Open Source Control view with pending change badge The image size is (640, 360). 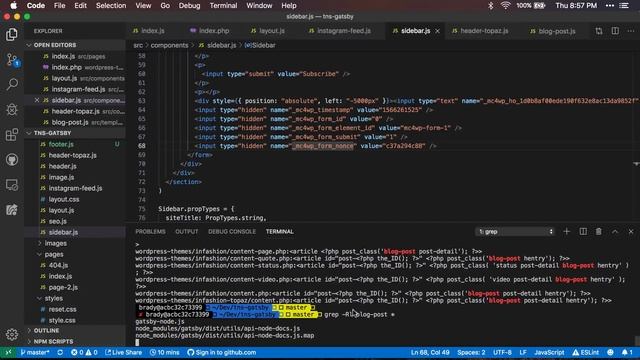(12, 60)
